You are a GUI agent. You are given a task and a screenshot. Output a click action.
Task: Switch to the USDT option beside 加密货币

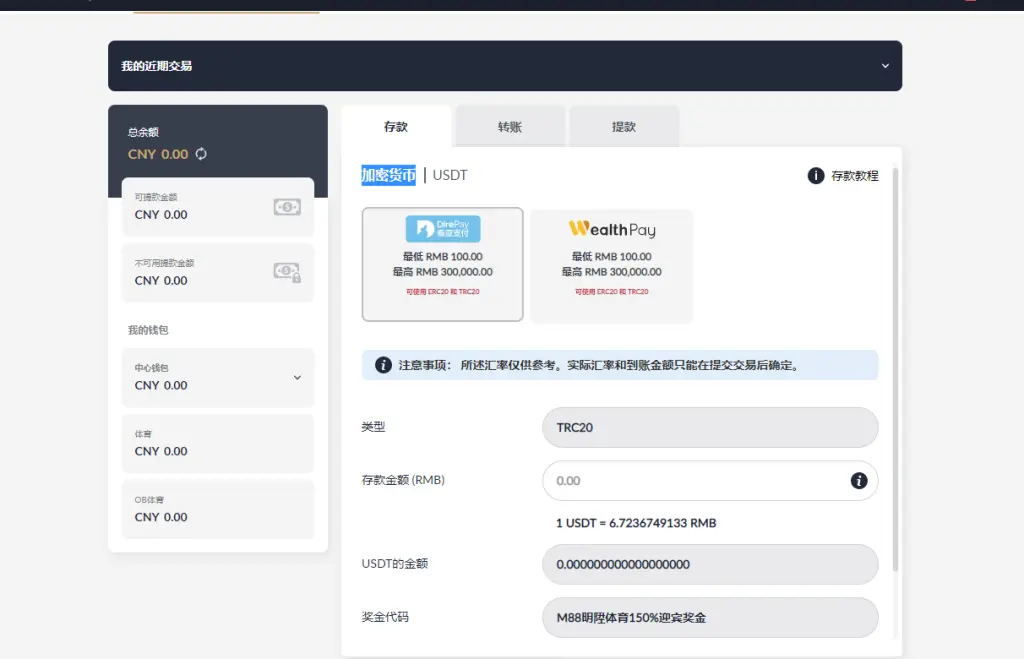tap(448, 174)
